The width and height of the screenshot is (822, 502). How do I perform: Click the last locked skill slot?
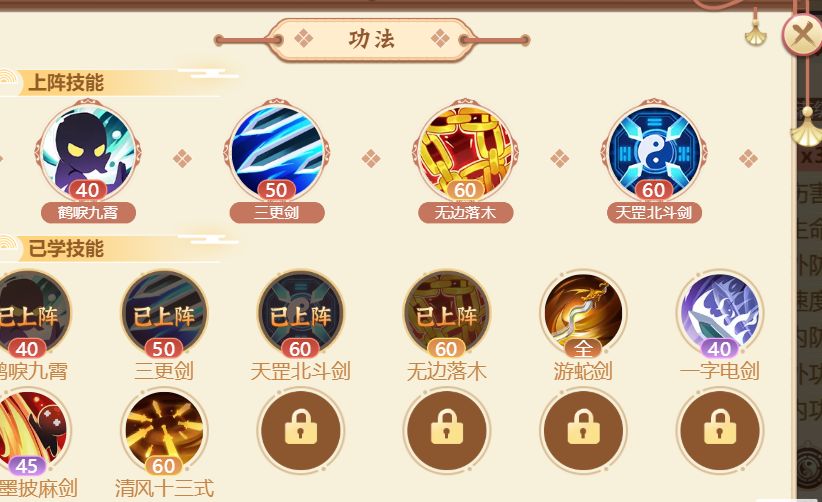click(x=720, y=431)
